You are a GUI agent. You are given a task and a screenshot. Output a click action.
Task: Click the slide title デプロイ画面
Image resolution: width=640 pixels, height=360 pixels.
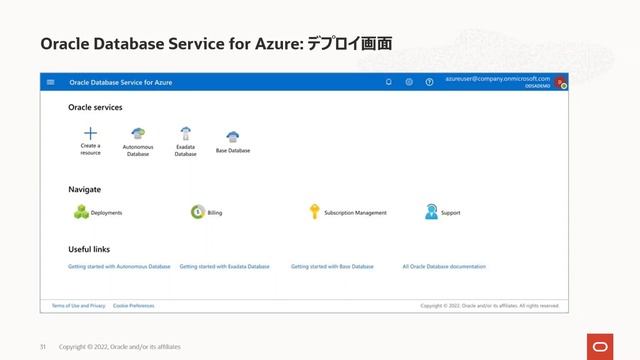349,43
